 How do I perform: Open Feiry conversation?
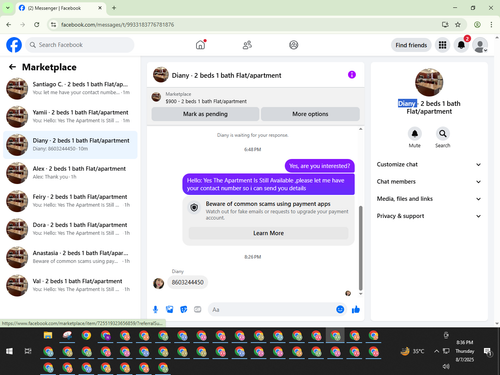click(70, 201)
